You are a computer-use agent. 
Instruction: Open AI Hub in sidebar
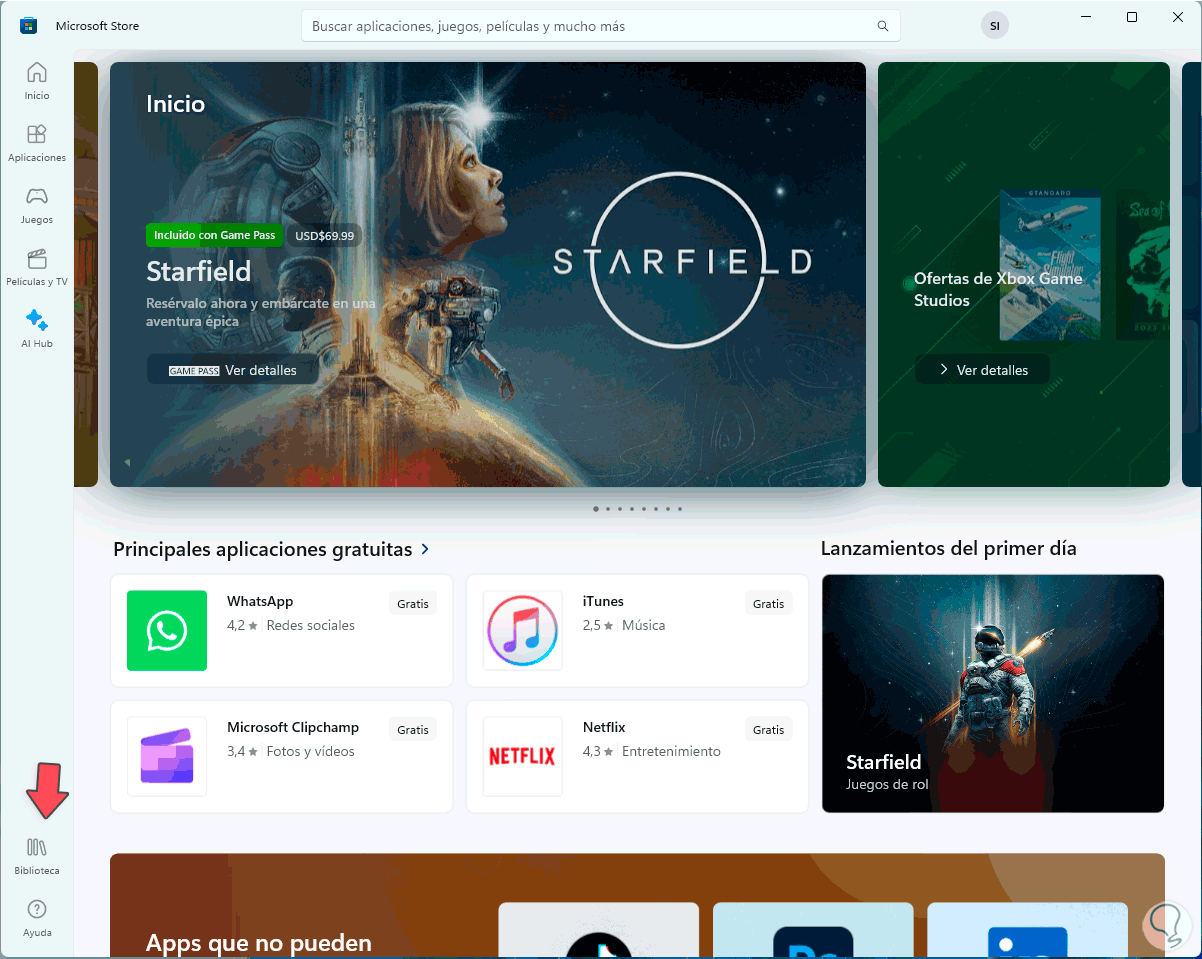coord(37,329)
